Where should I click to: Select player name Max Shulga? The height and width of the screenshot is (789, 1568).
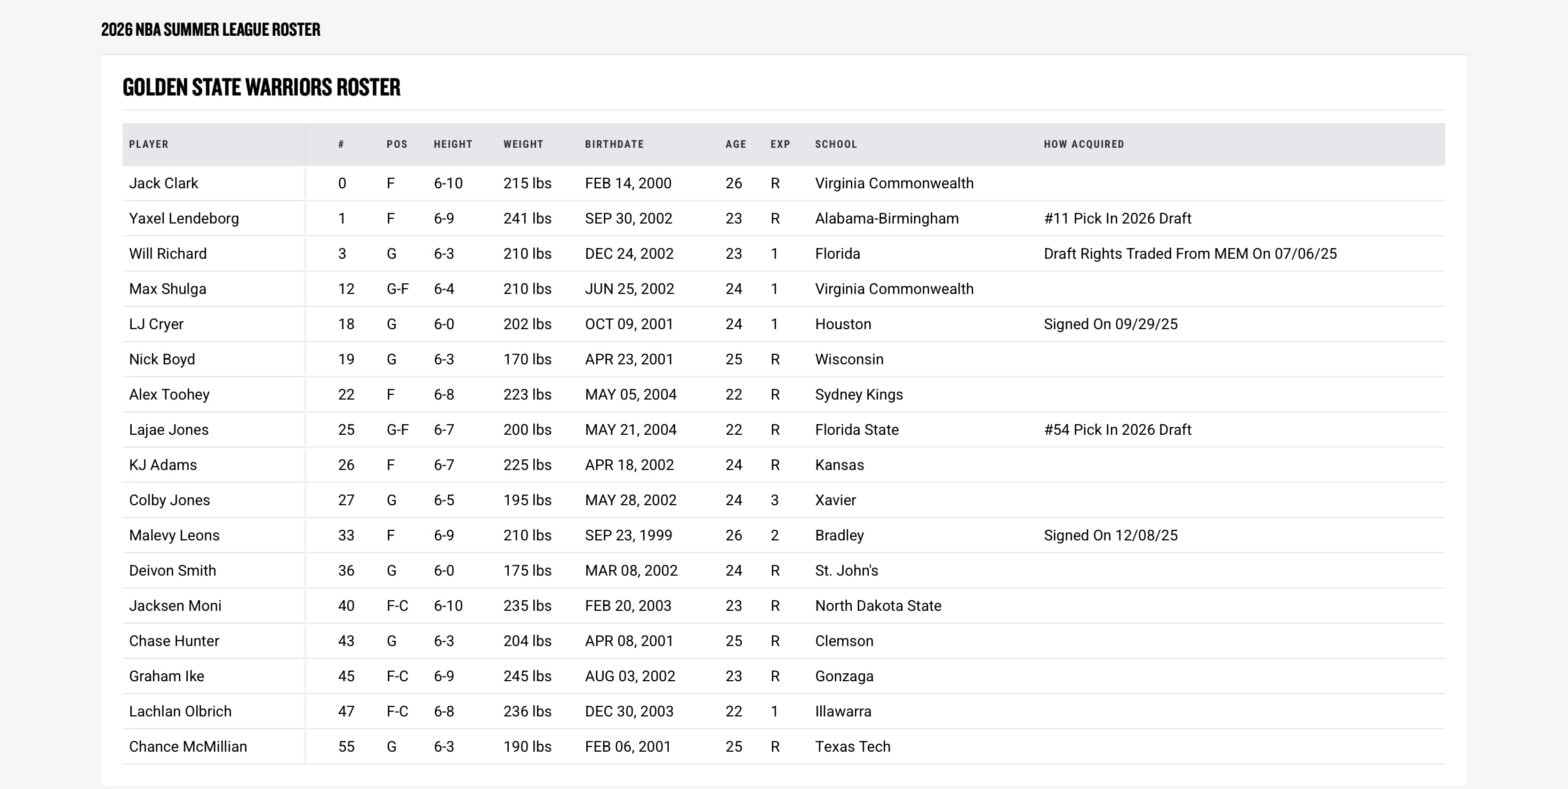(168, 289)
